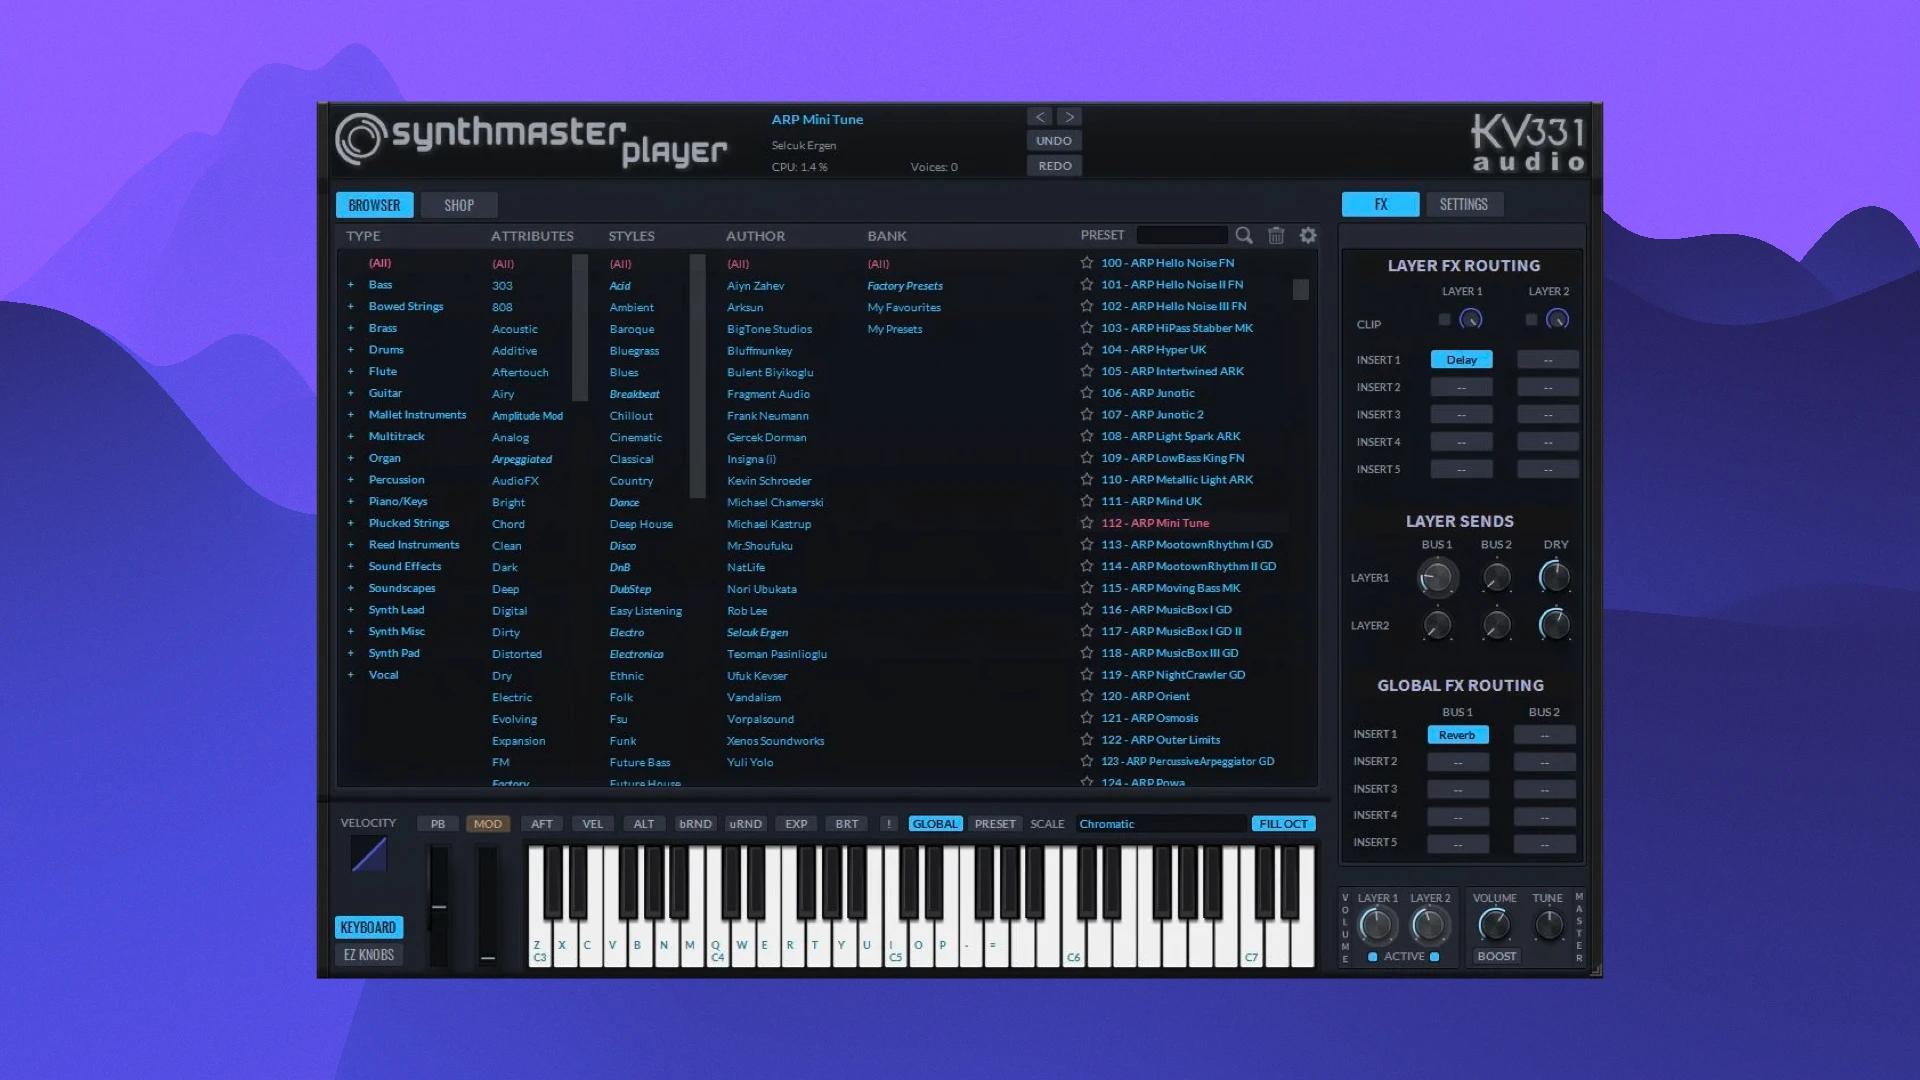Click the preset search input field
The height and width of the screenshot is (1080, 1920).
1181,235
